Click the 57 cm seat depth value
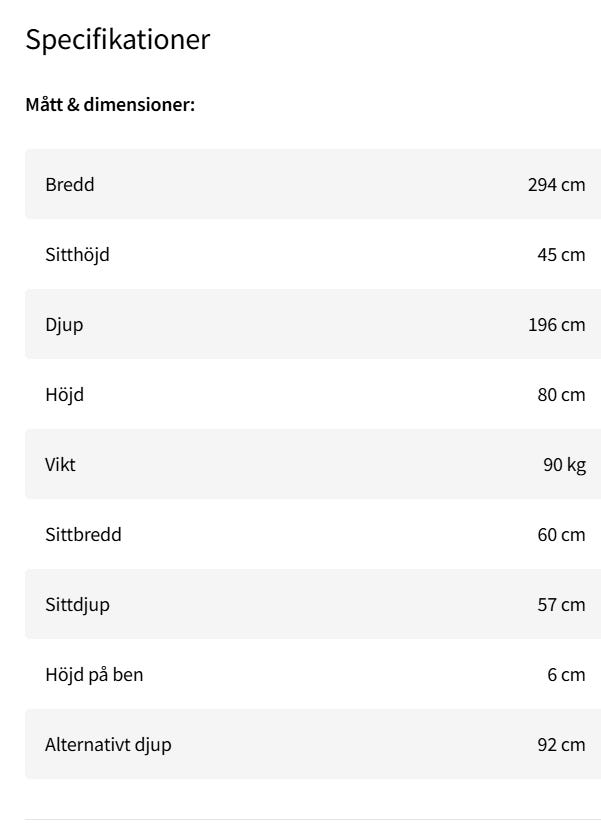Image resolution: width=601 pixels, height=831 pixels. [x=561, y=604]
